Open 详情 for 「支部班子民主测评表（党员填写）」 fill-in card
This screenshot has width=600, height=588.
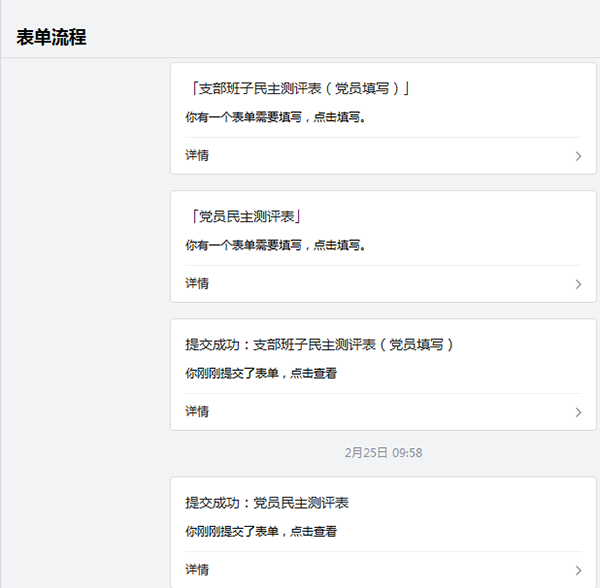197,156
